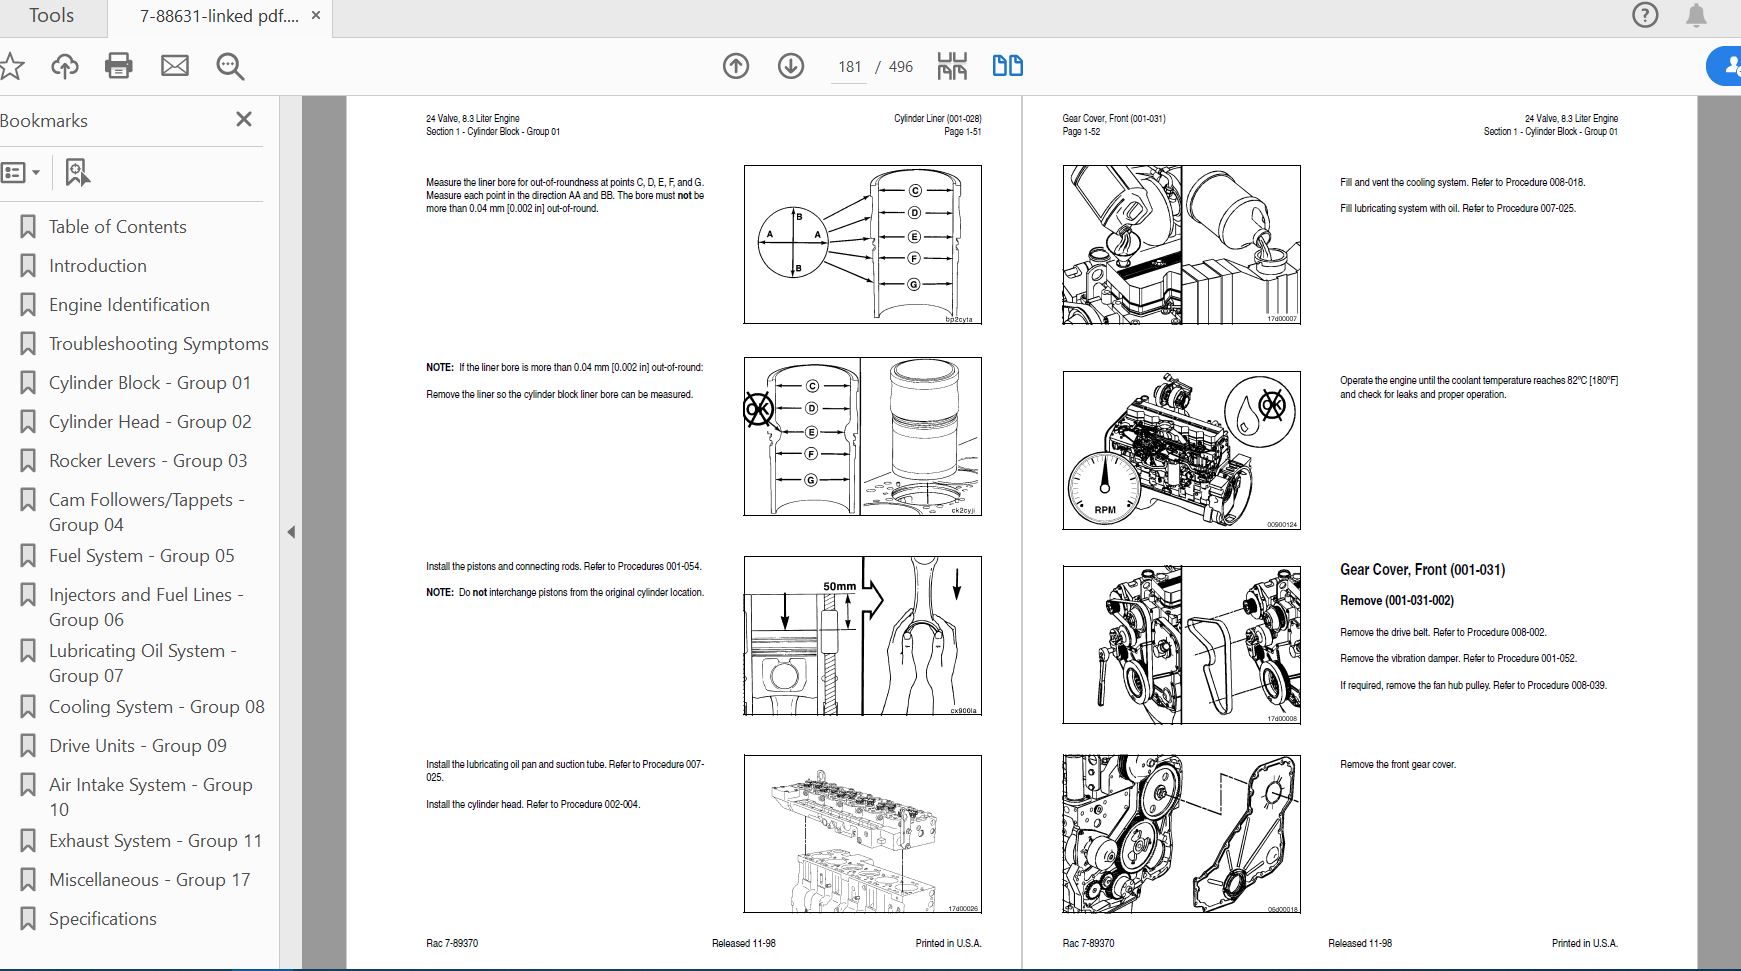Image resolution: width=1741 pixels, height=971 pixels.
Task: Go to Cam Followers/Tappets - Group 04
Action: coord(147,512)
